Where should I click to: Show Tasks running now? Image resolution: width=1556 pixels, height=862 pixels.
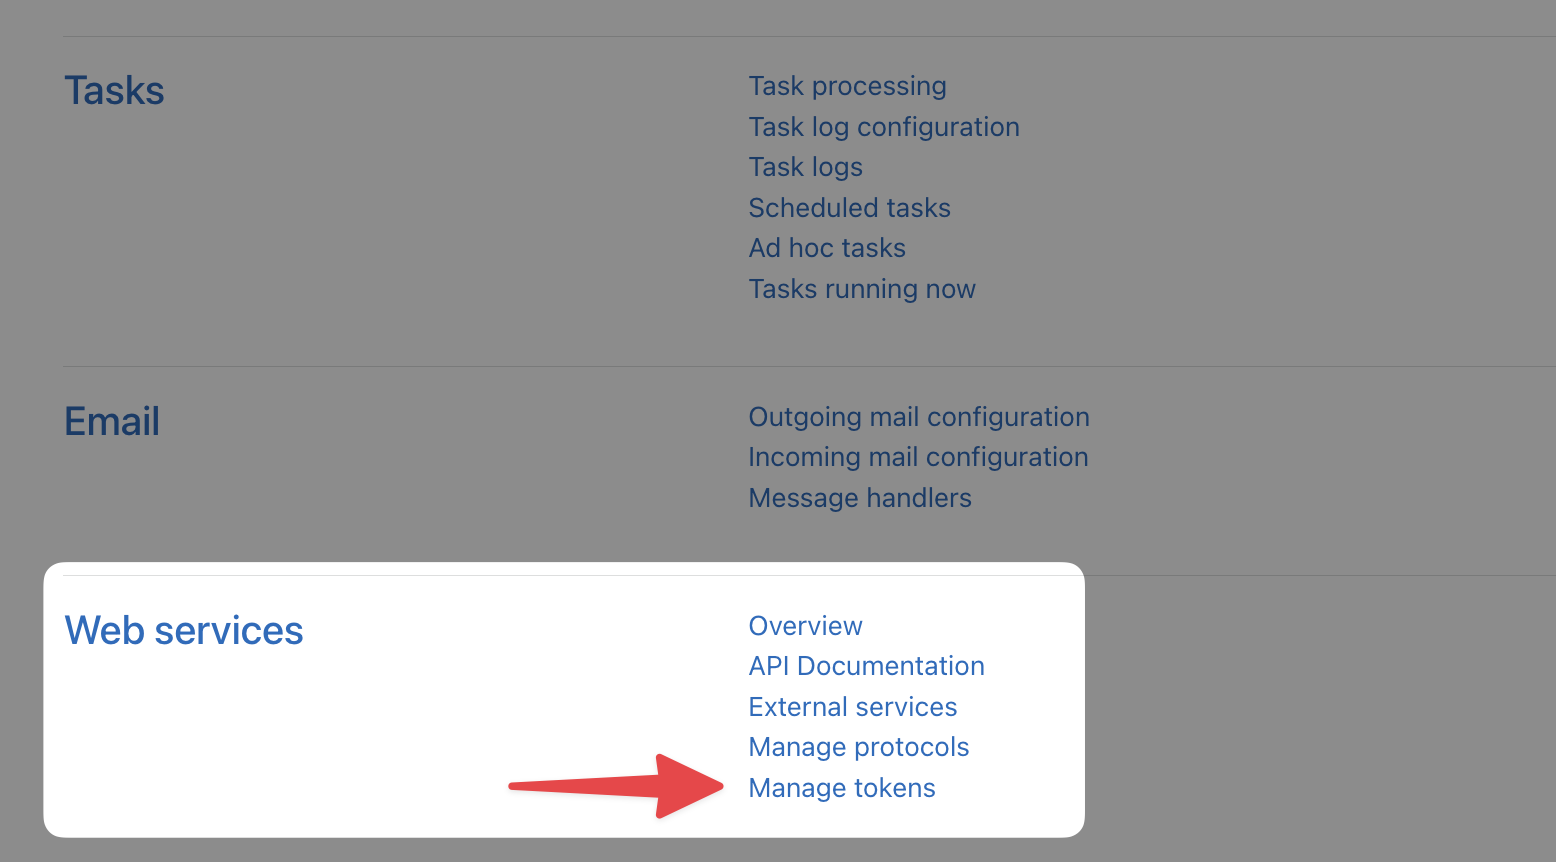[861, 289]
